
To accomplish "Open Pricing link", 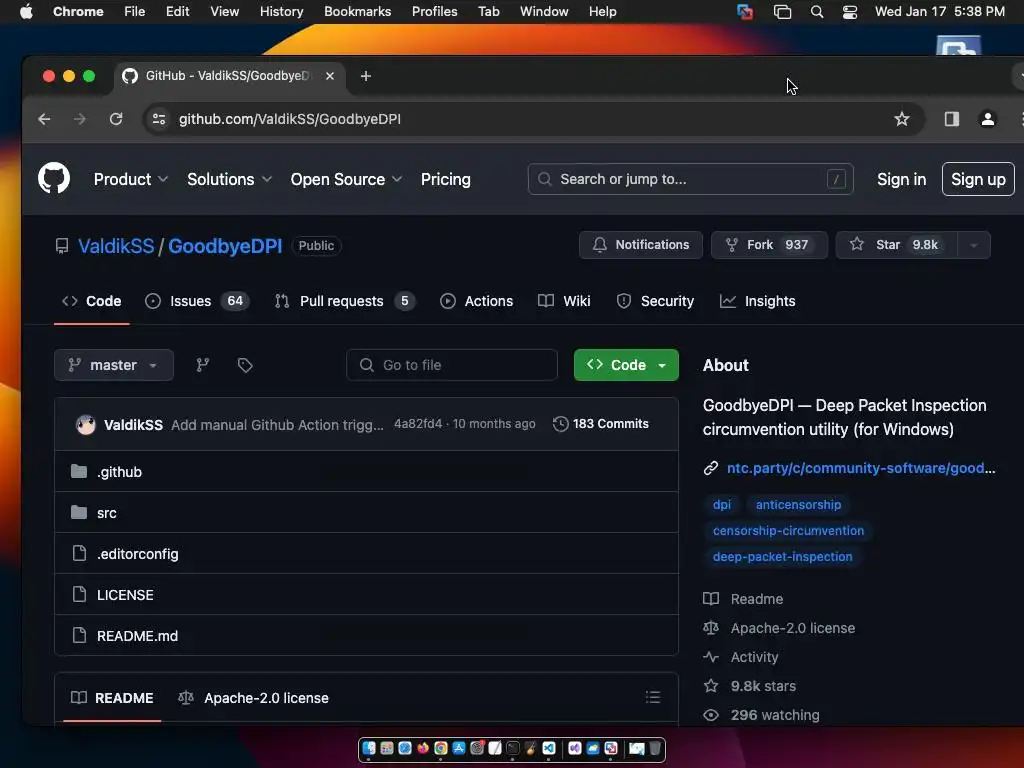I will [445, 179].
